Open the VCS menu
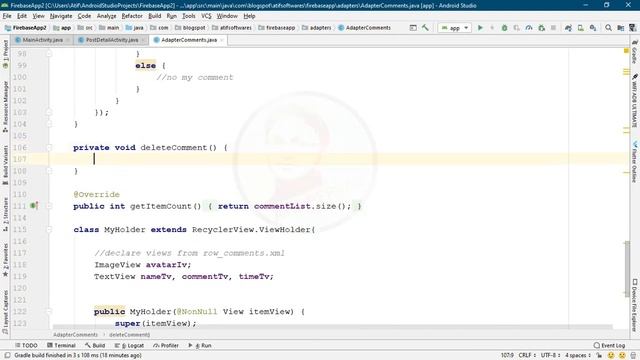640x360 pixels. (x=206, y=16)
